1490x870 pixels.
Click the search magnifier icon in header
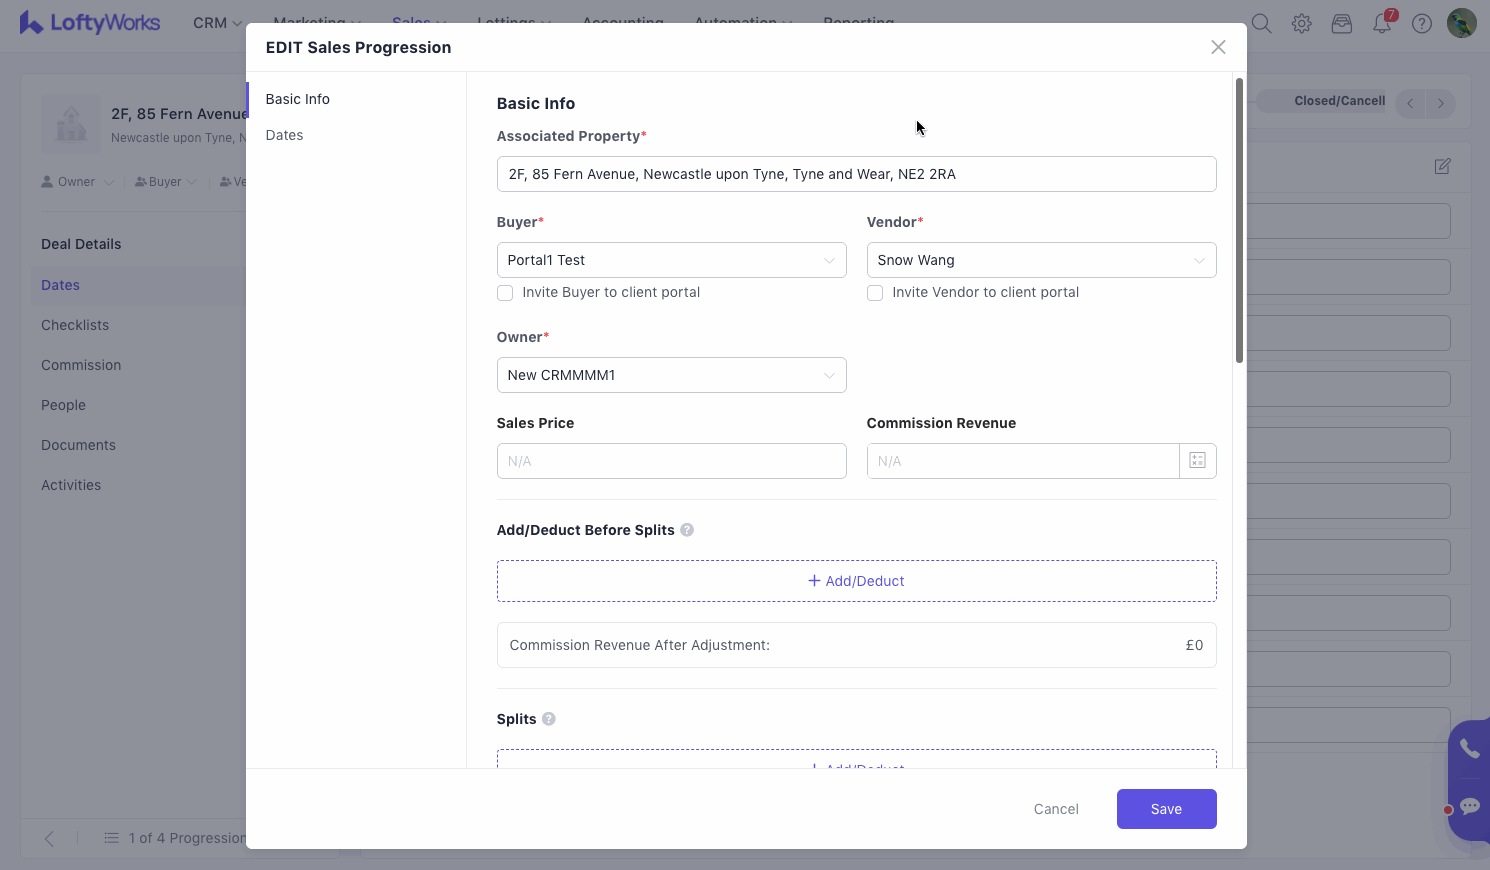point(1261,24)
